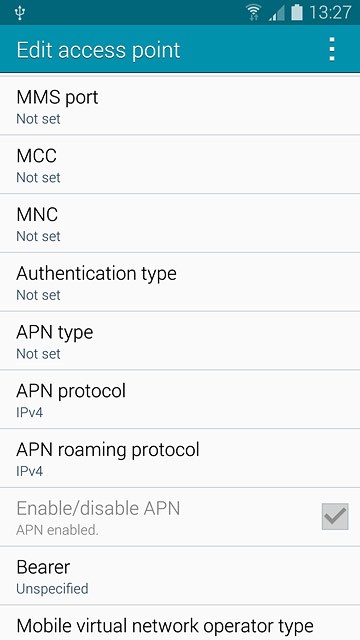This screenshot has width=360, height=640.
Task: Open the Bearer setting
Action: (180, 576)
